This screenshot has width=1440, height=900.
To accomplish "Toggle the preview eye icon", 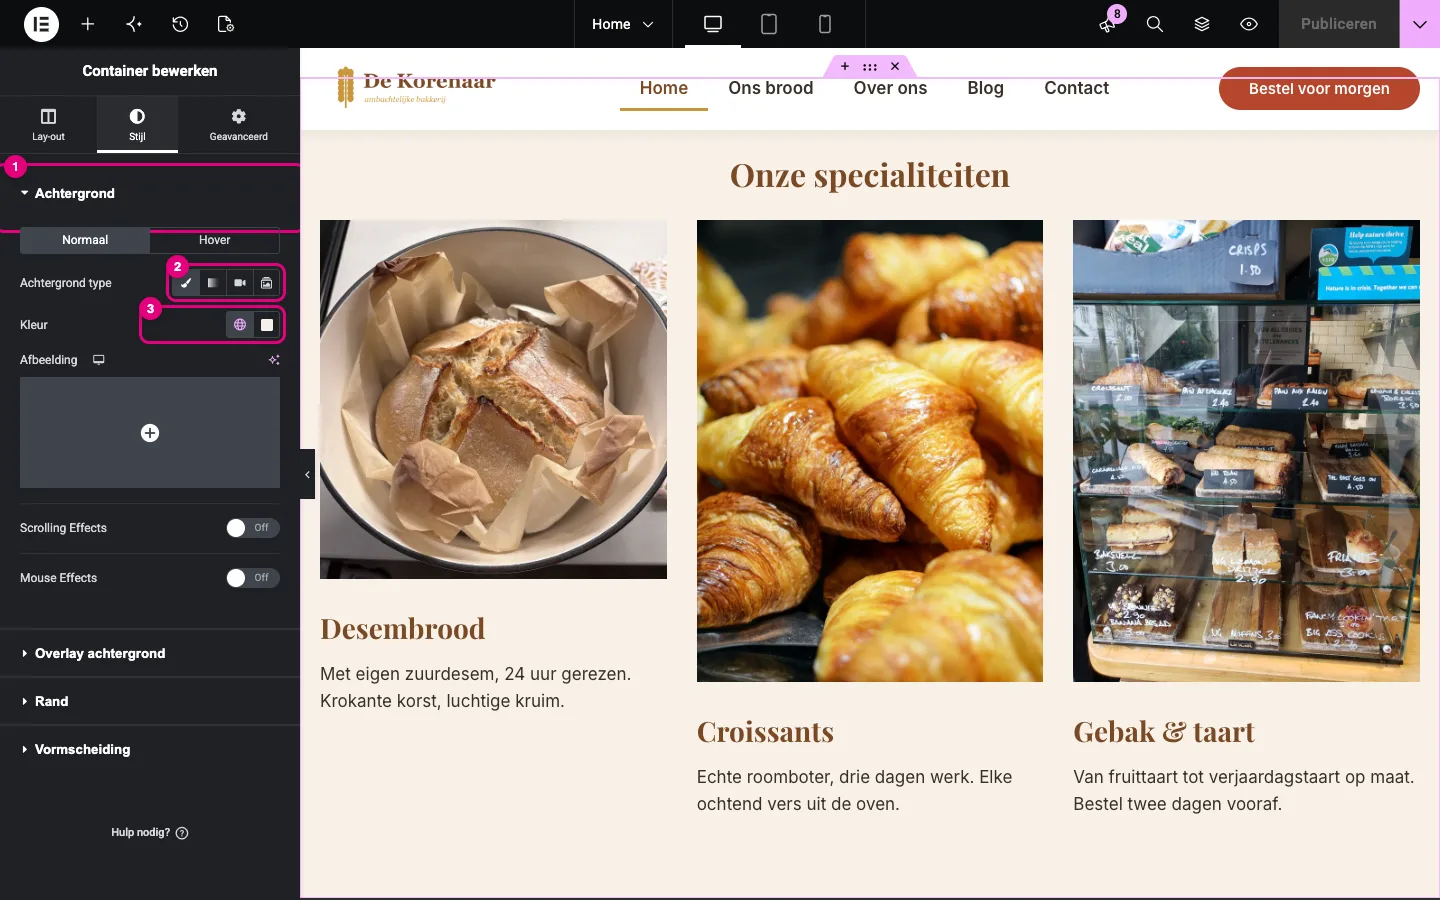I will pyautogui.click(x=1249, y=24).
